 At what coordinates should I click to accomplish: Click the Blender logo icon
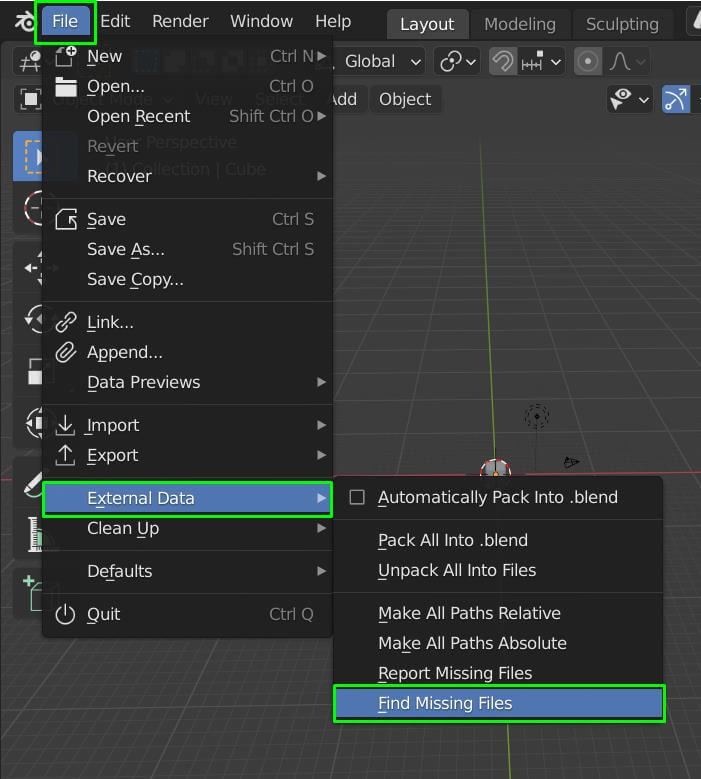tap(22, 22)
